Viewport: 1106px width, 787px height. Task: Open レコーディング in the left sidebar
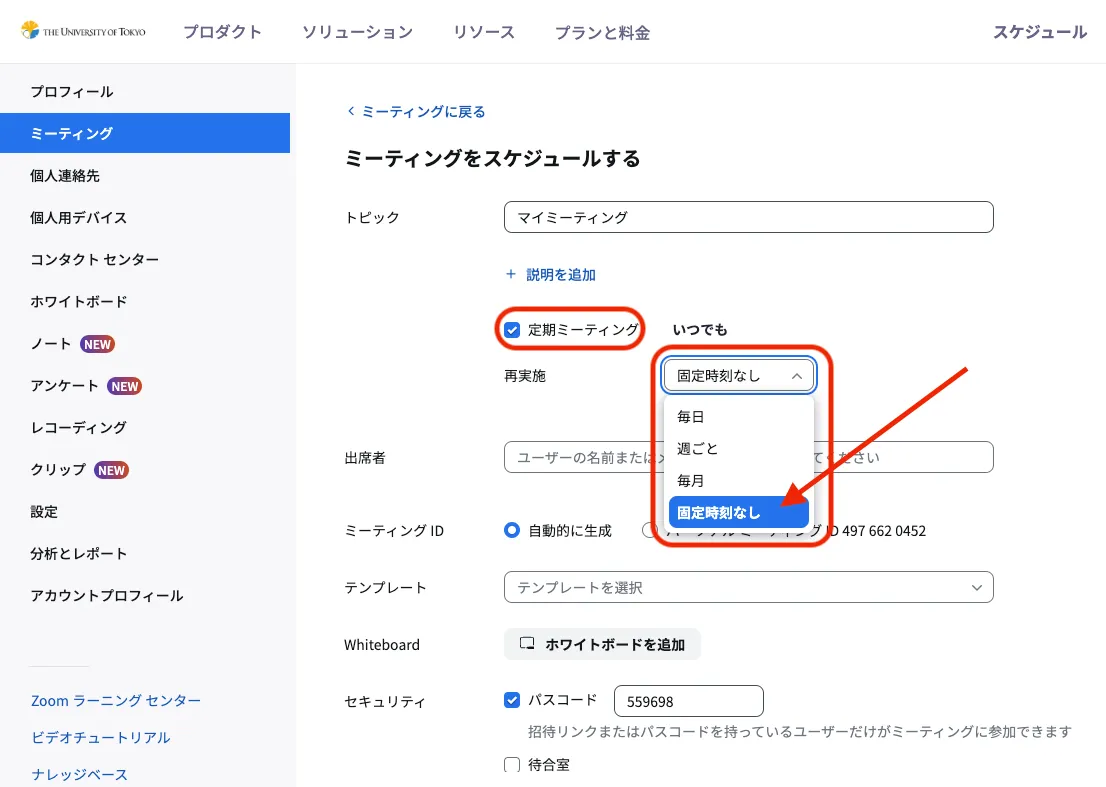tap(78, 428)
